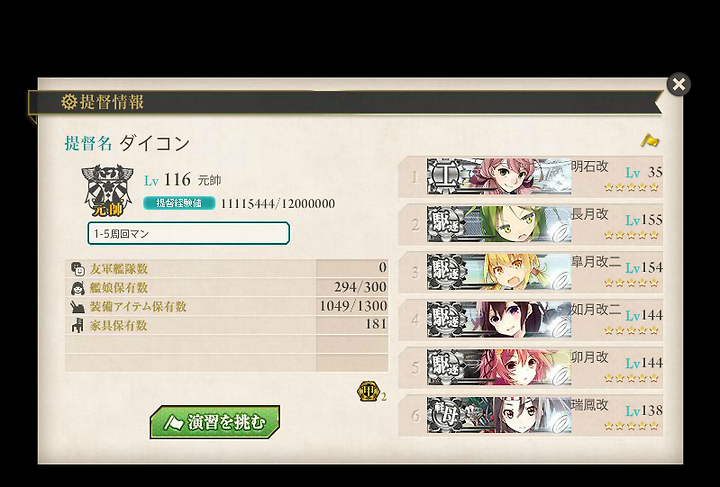The width and height of the screenshot is (720, 487).
Task: Click the 艦娘保有数 ship girl icon
Action: pyautogui.click(x=78, y=288)
